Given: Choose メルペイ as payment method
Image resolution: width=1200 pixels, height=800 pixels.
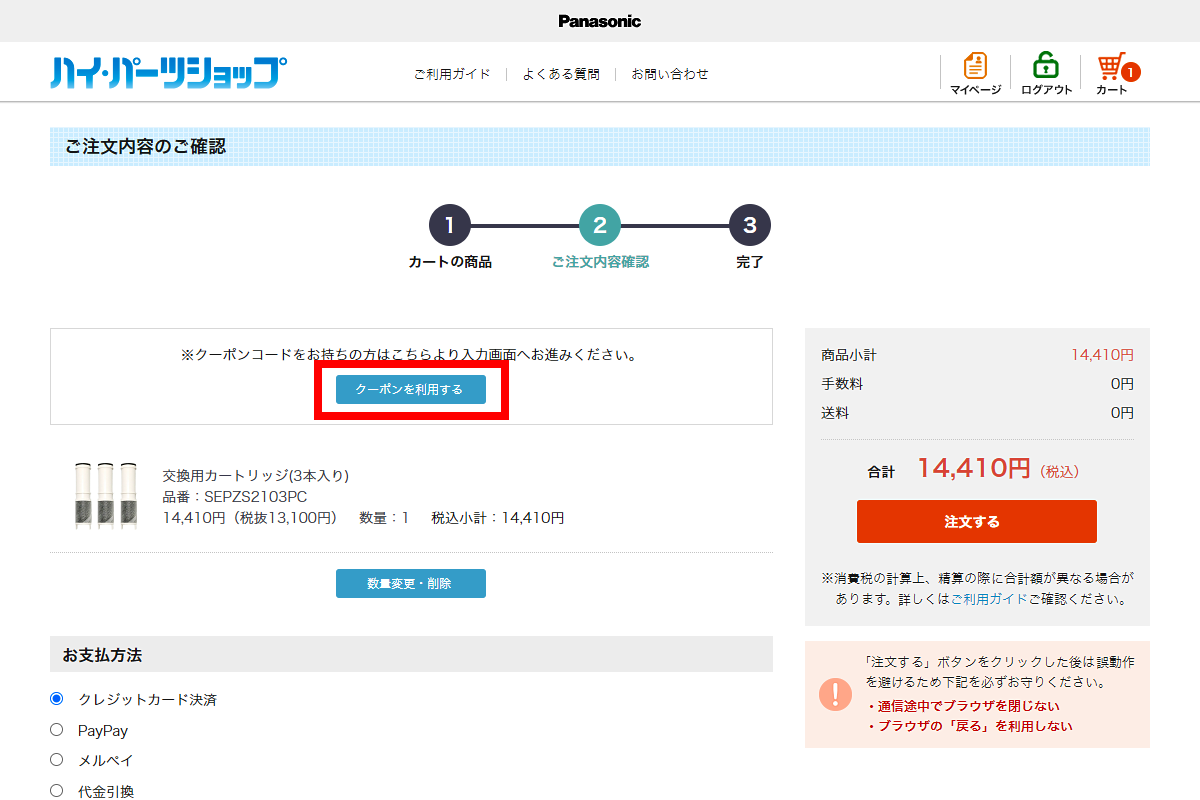Looking at the screenshot, I should coord(57,760).
